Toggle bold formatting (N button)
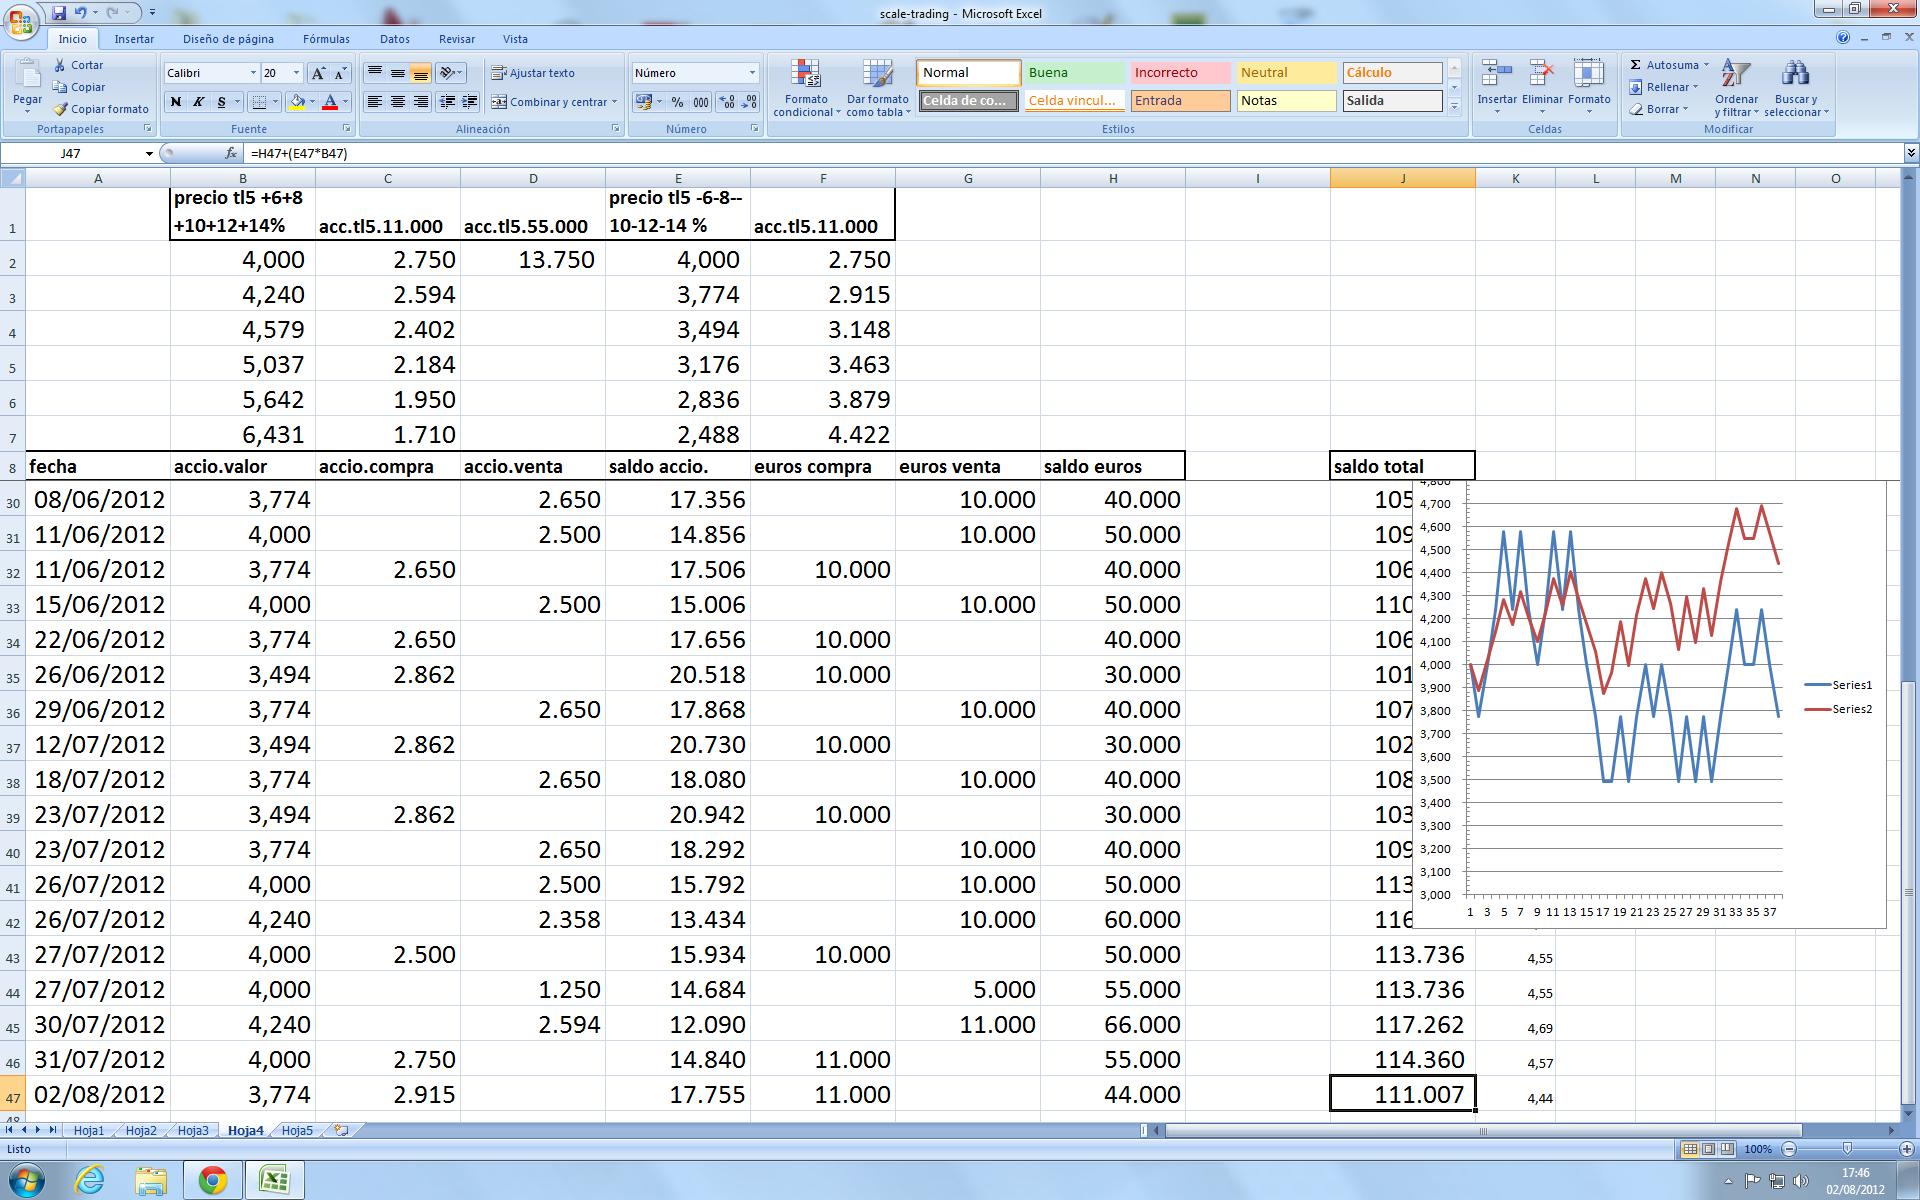Screen dimensions: 1920x1200 [x=176, y=102]
